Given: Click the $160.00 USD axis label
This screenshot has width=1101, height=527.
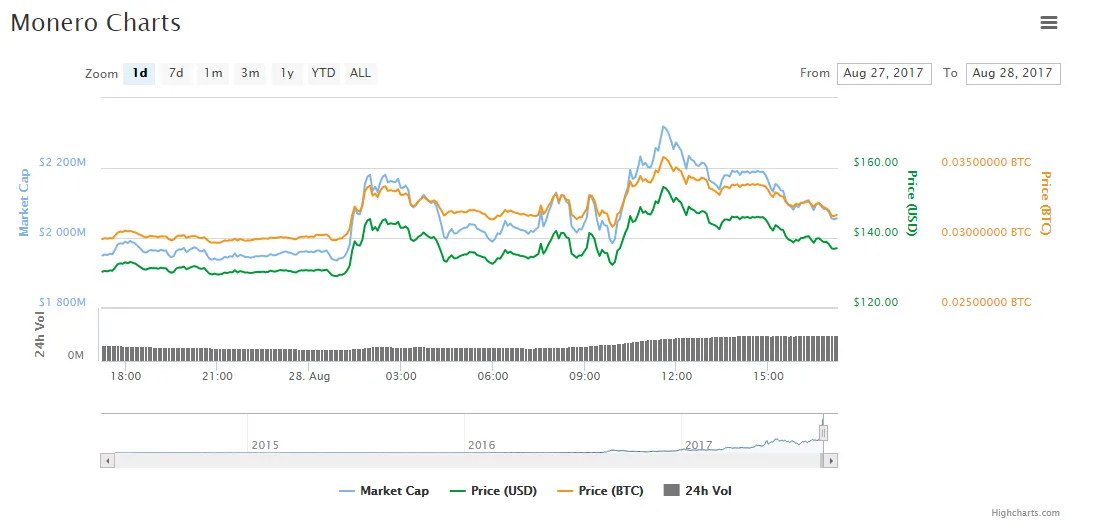Looking at the screenshot, I should click(x=876, y=162).
